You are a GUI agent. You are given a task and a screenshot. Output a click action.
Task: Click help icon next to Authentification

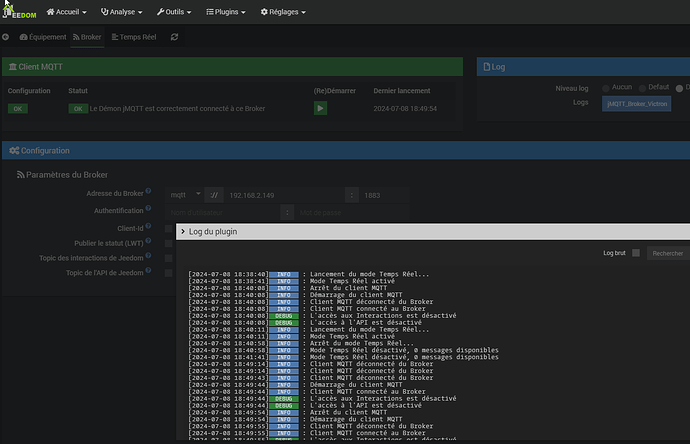(148, 208)
